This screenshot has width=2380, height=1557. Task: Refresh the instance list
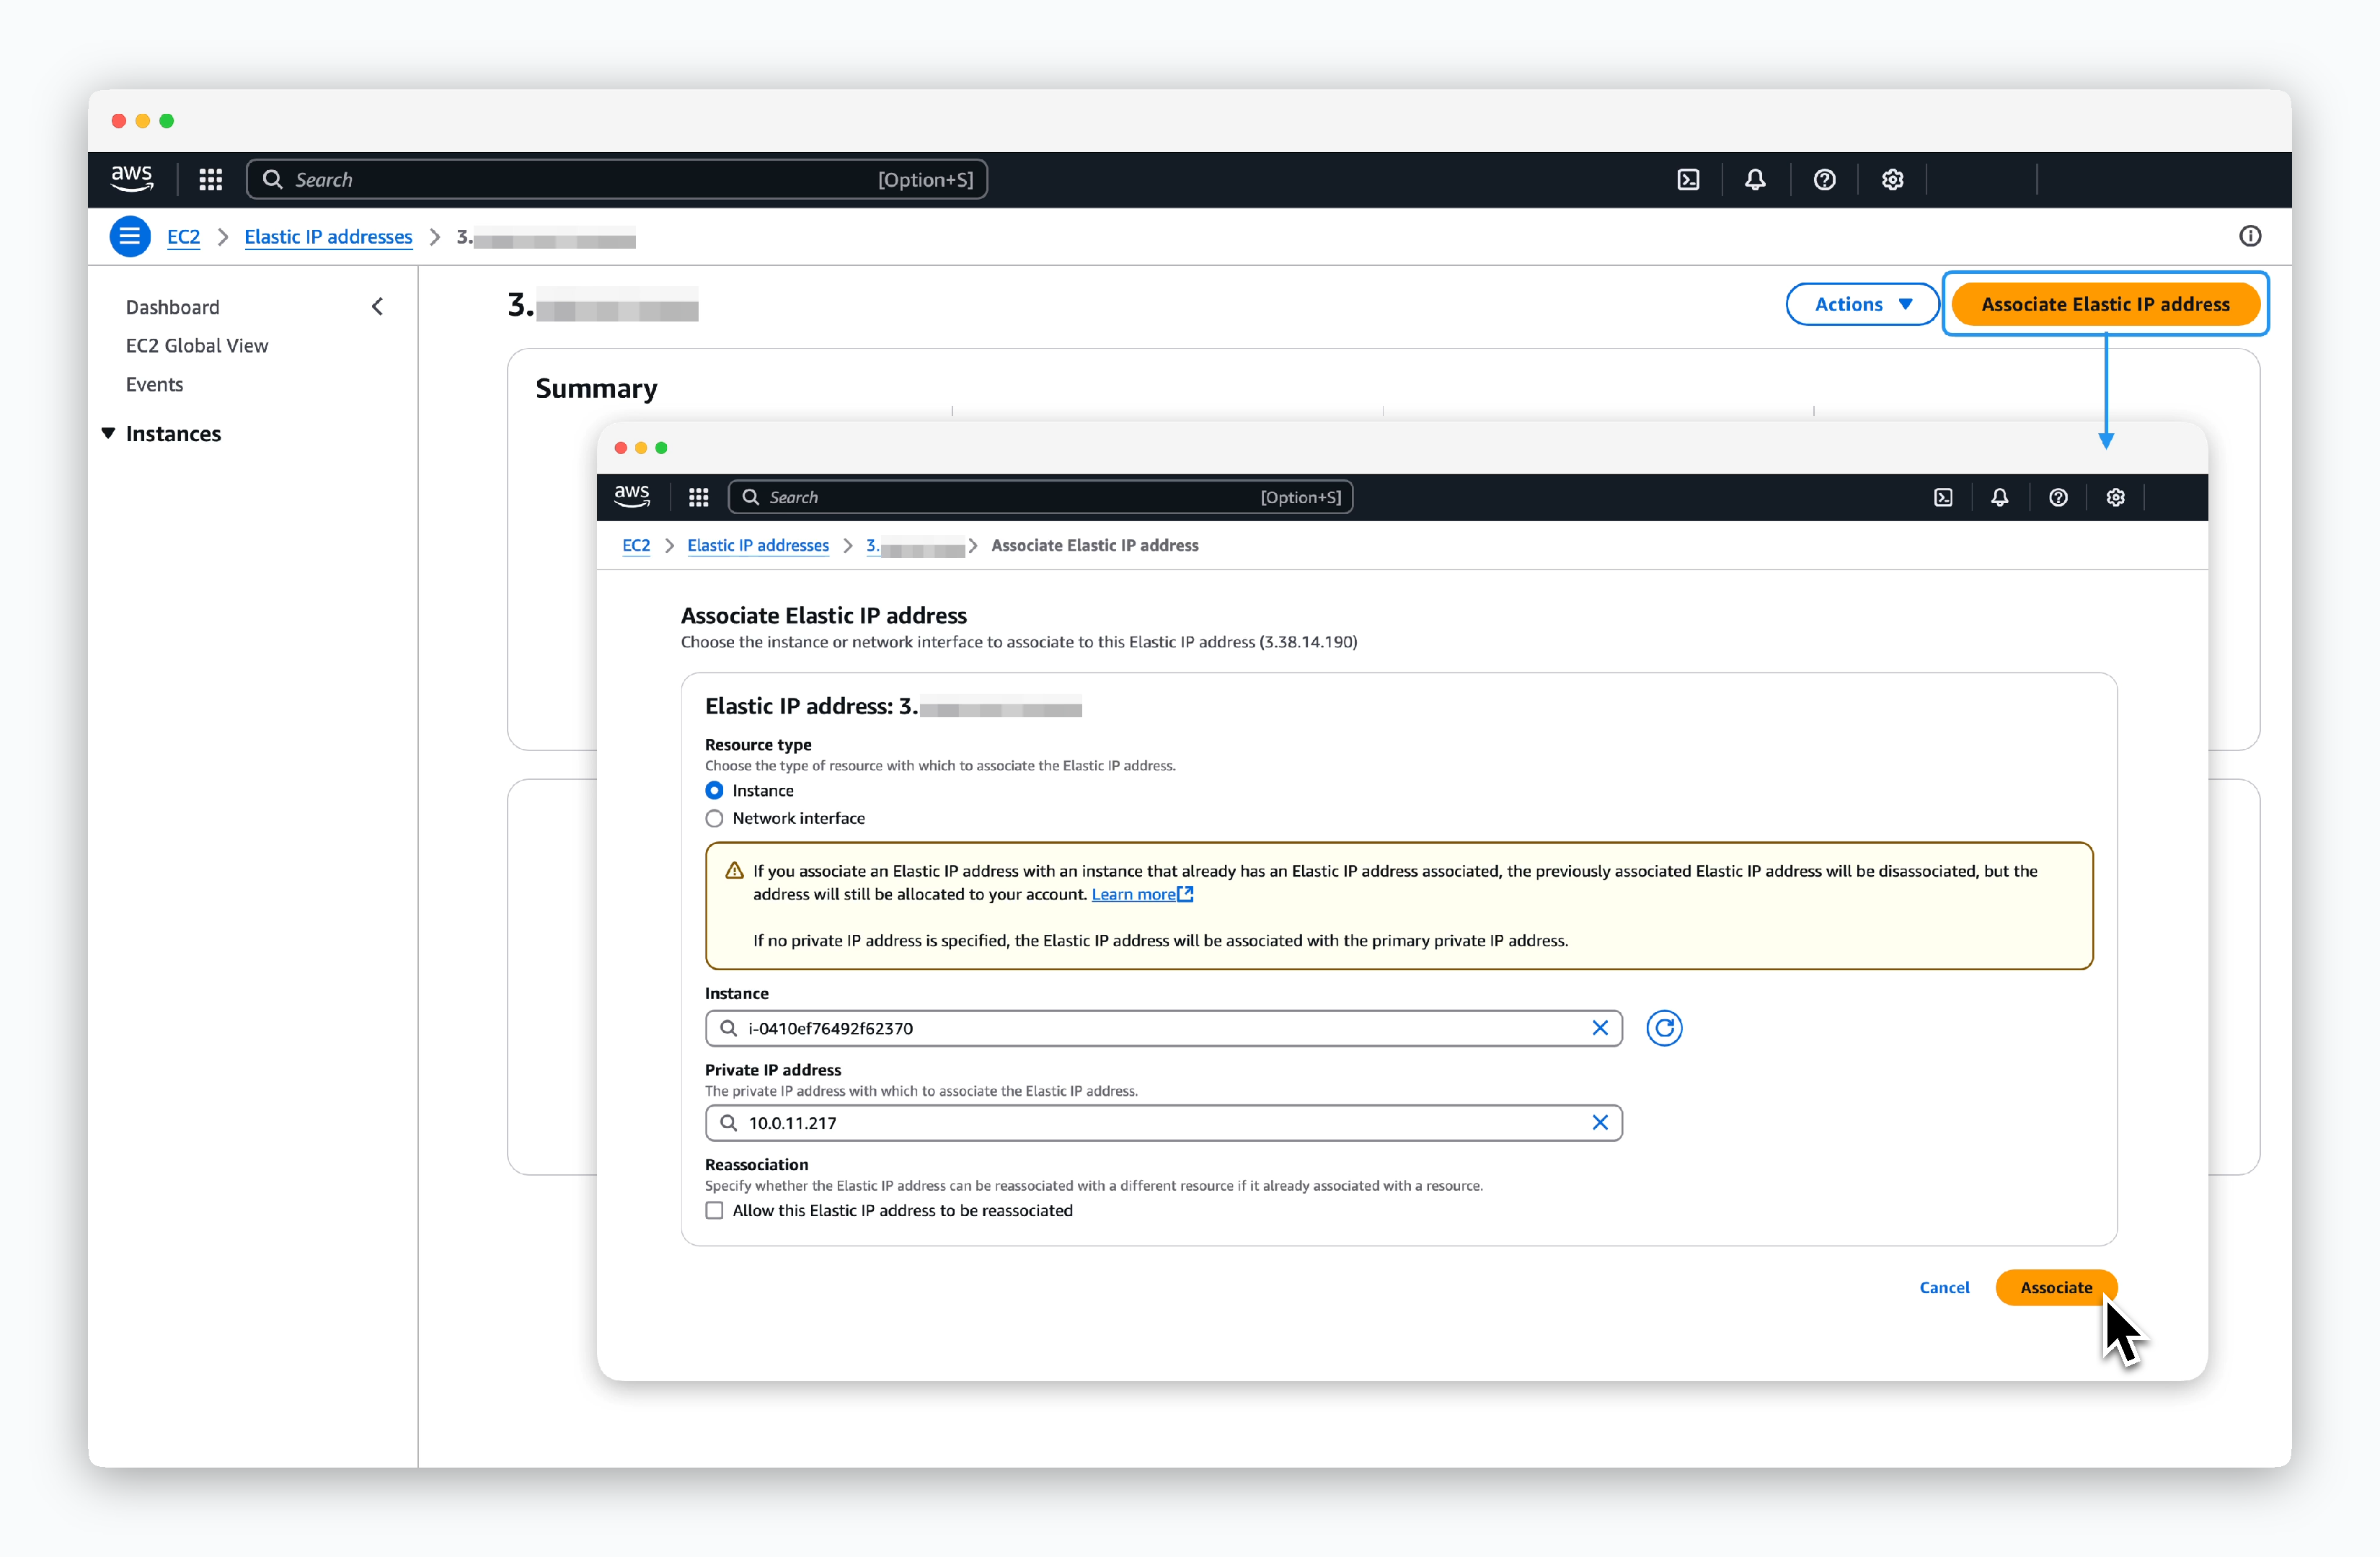tap(1664, 1028)
